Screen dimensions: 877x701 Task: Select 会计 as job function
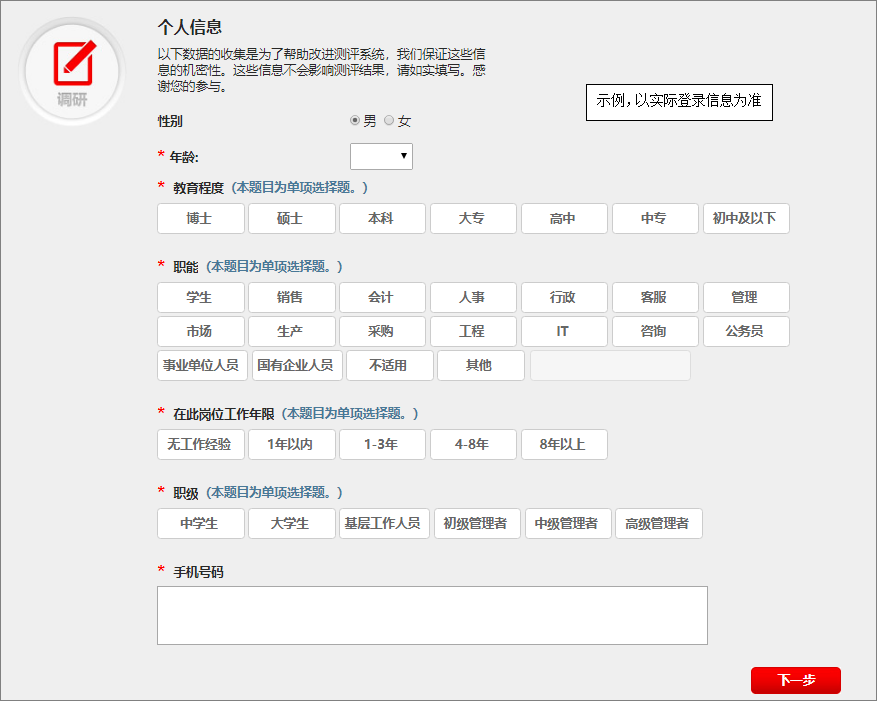point(383,297)
